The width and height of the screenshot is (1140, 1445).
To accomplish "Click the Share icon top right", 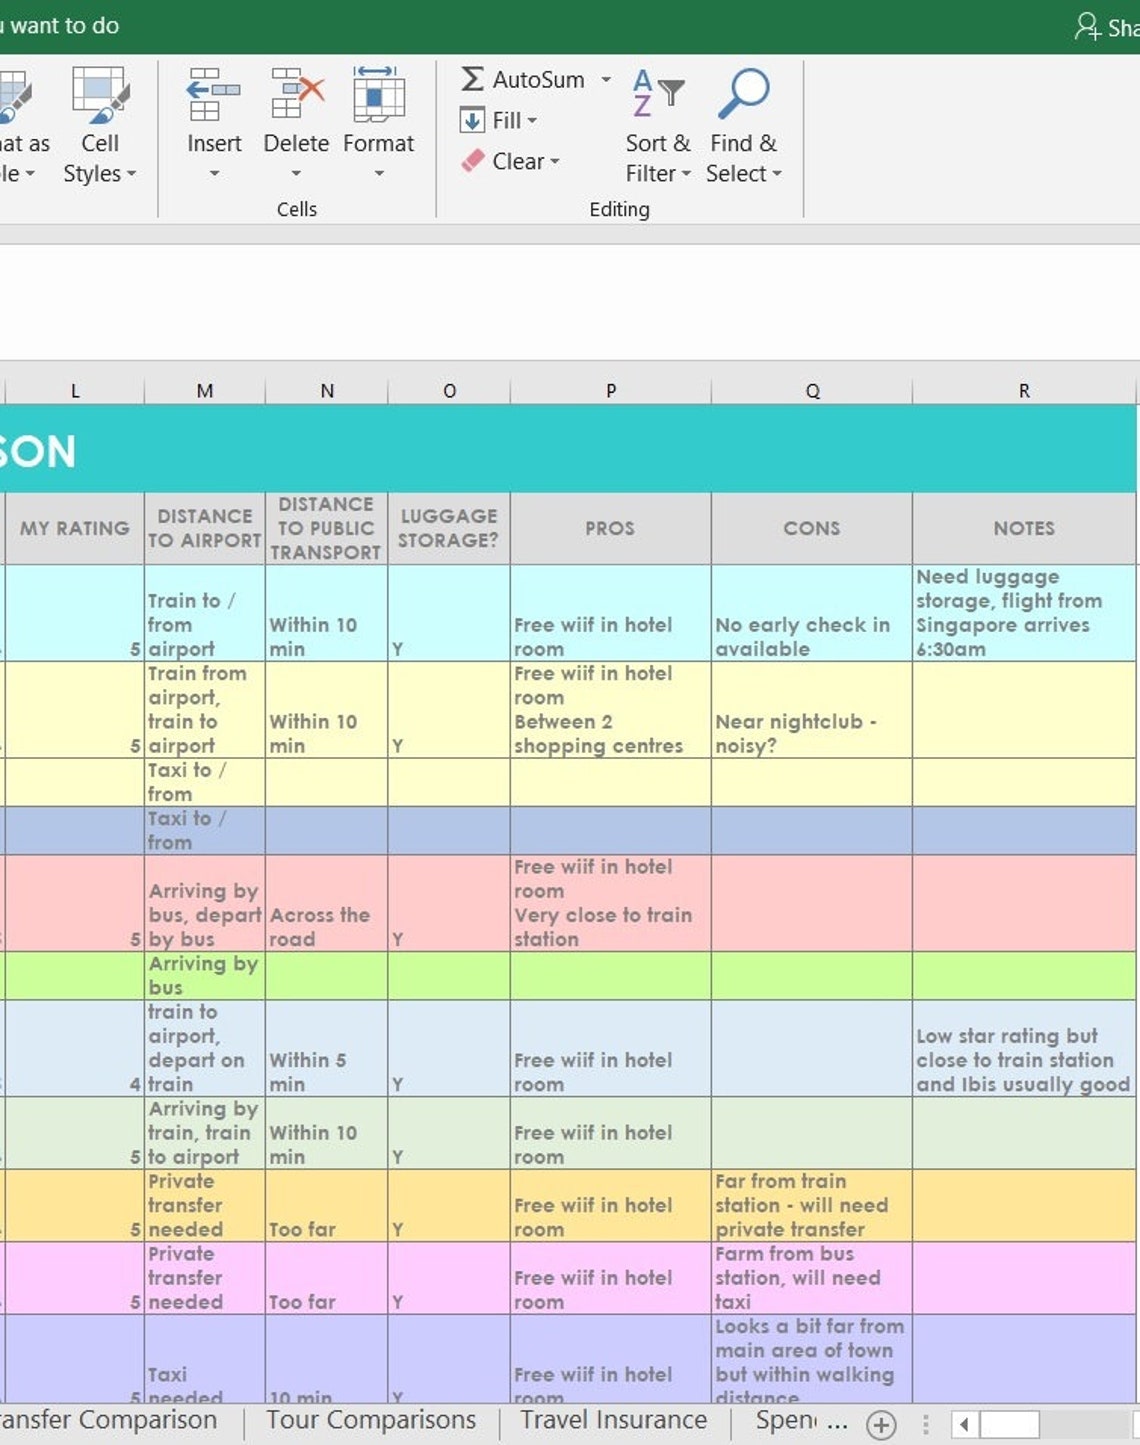I will (x=1085, y=26).
